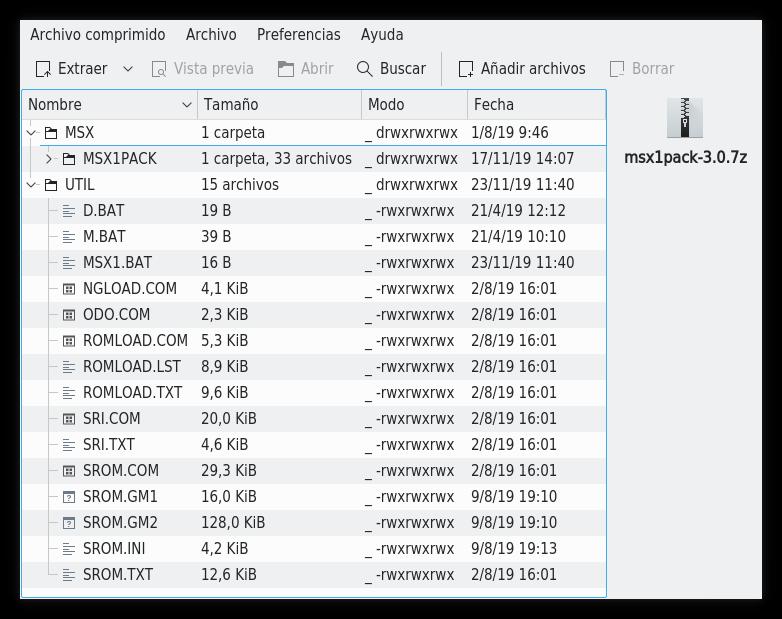Click the SRI.COM file icon

(69, 418)
